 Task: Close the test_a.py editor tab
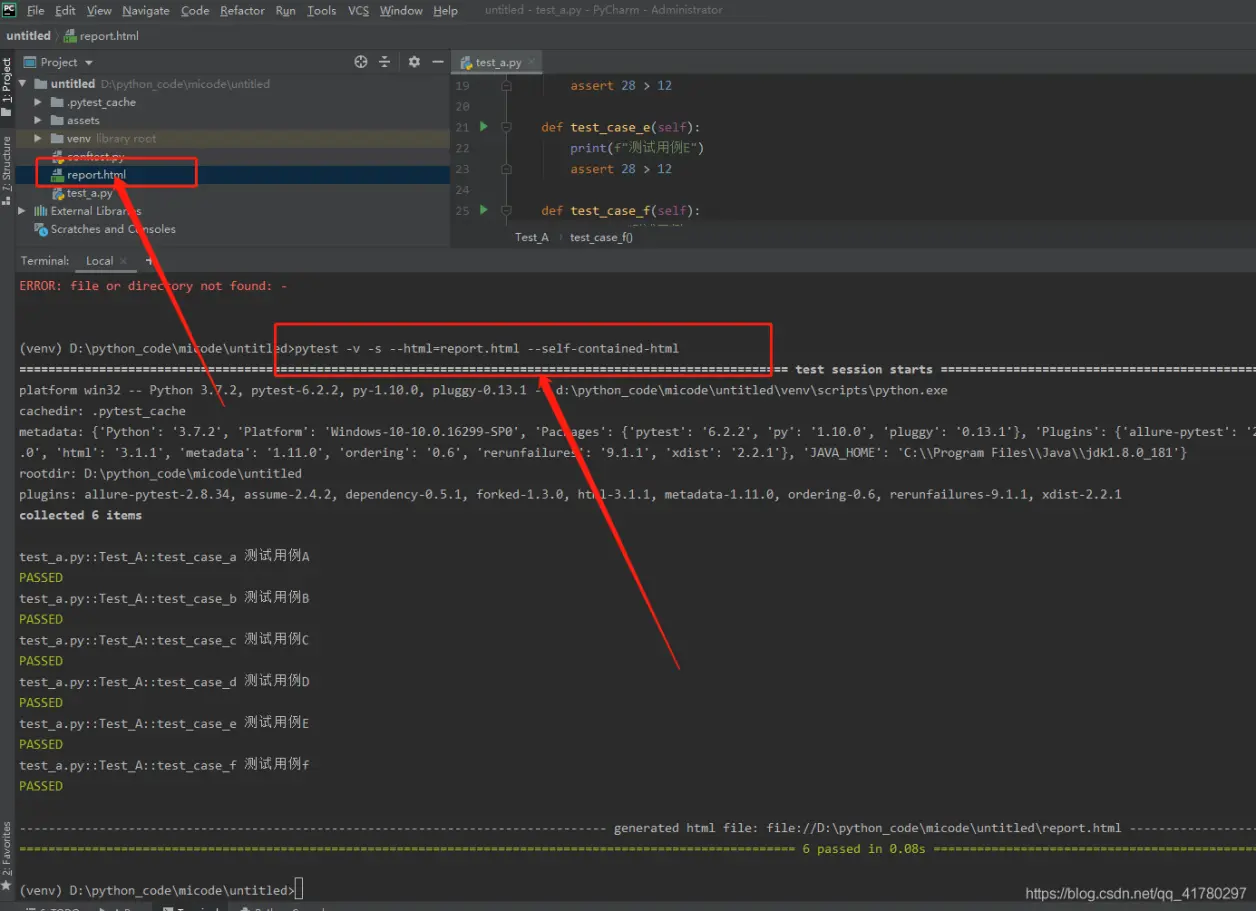tap(531, 62)
